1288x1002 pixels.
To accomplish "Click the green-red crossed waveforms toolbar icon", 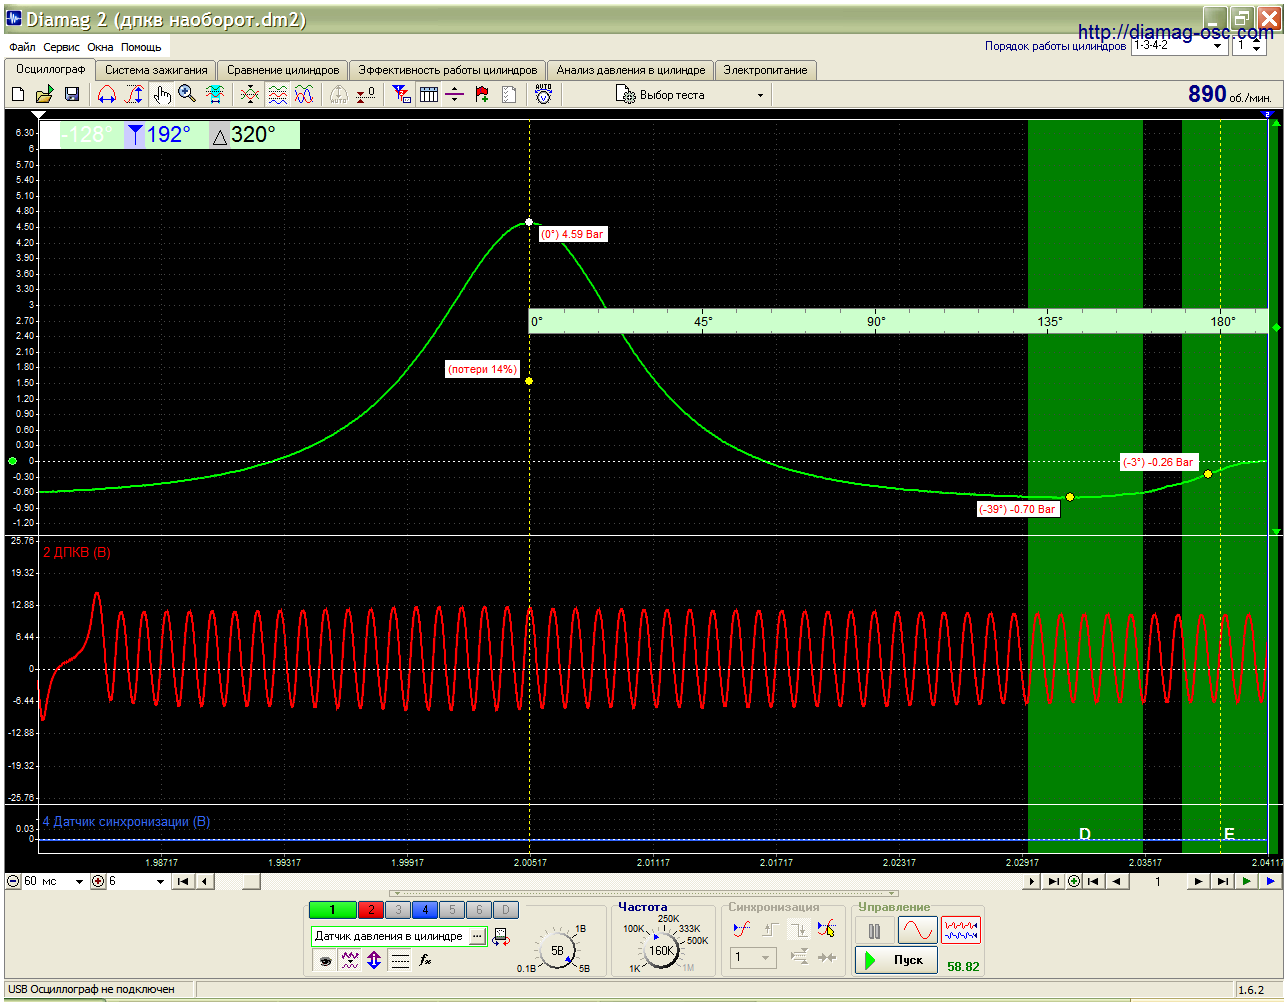I will [x=250, y=94].
